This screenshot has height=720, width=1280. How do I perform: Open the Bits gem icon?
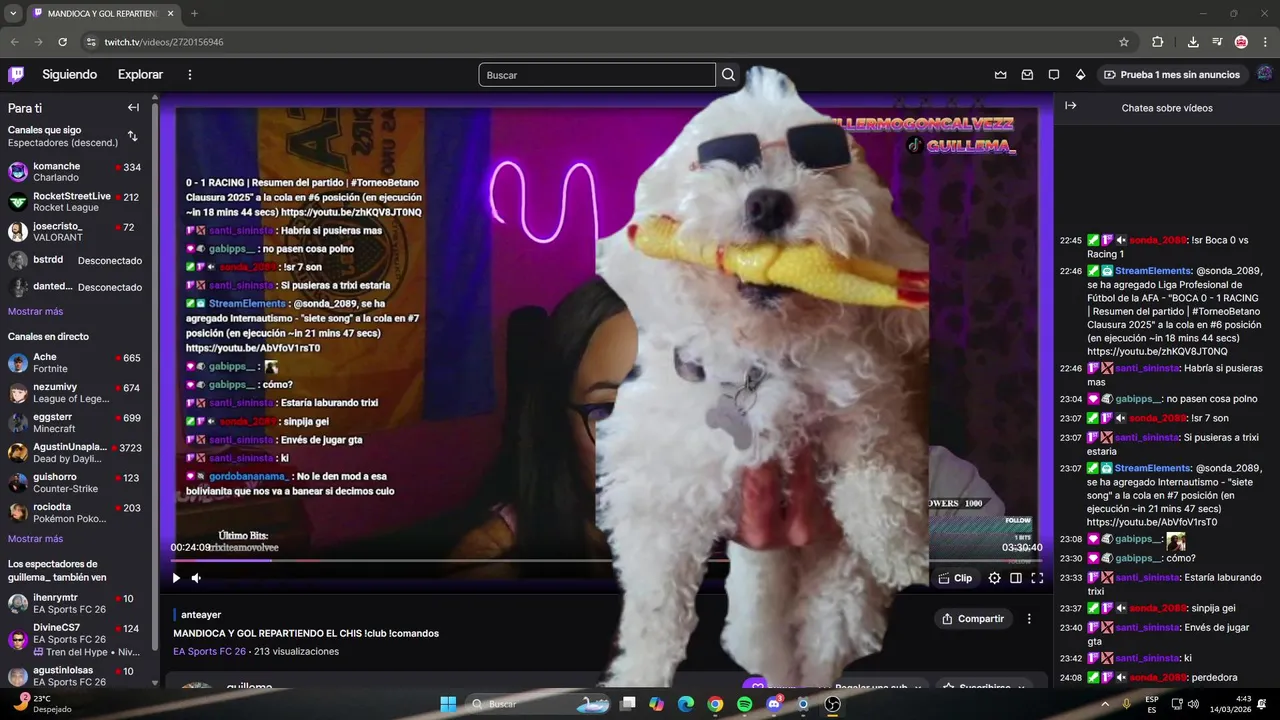1080,75
